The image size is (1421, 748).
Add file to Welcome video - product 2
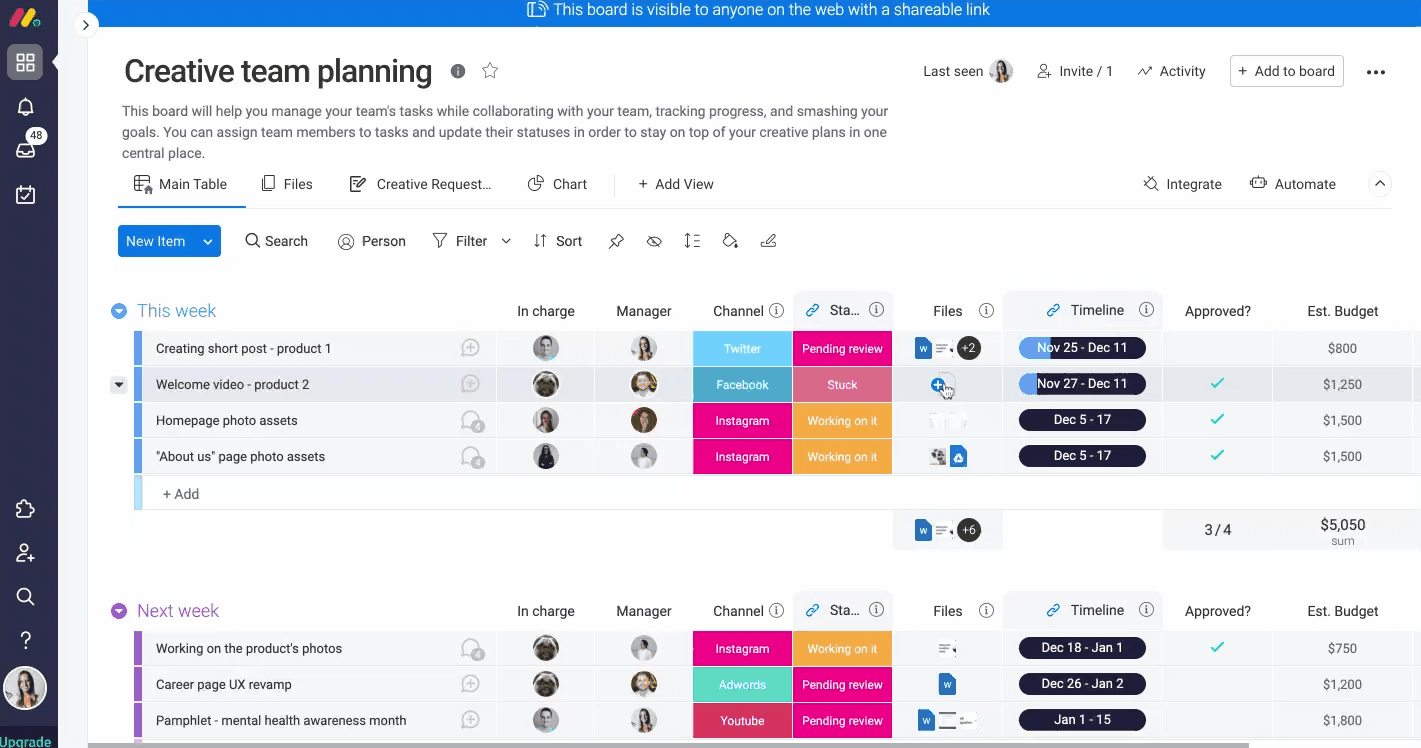[938, 384]
